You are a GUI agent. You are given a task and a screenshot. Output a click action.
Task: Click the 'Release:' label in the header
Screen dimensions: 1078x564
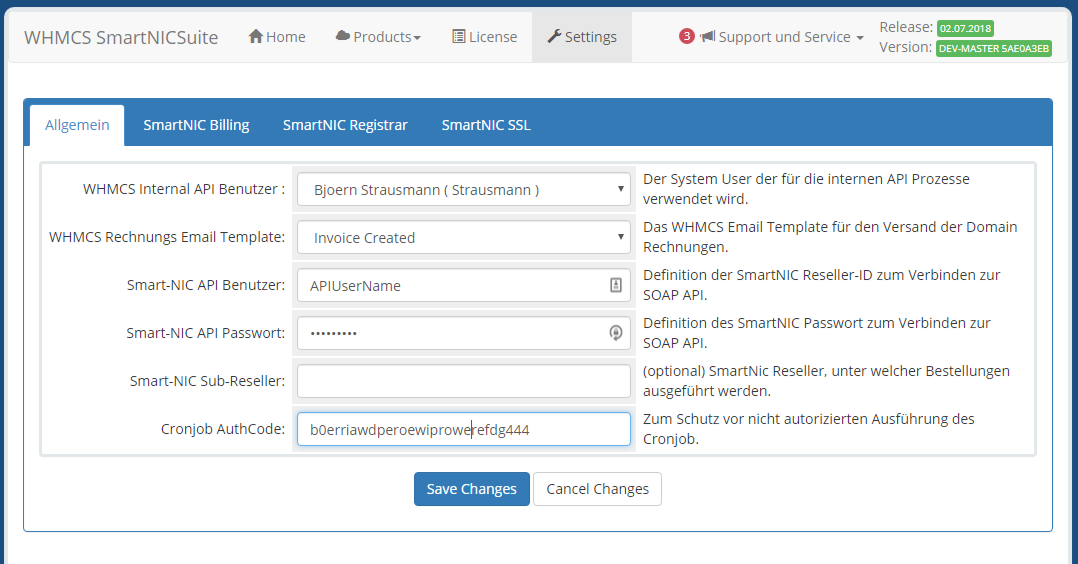906,27
